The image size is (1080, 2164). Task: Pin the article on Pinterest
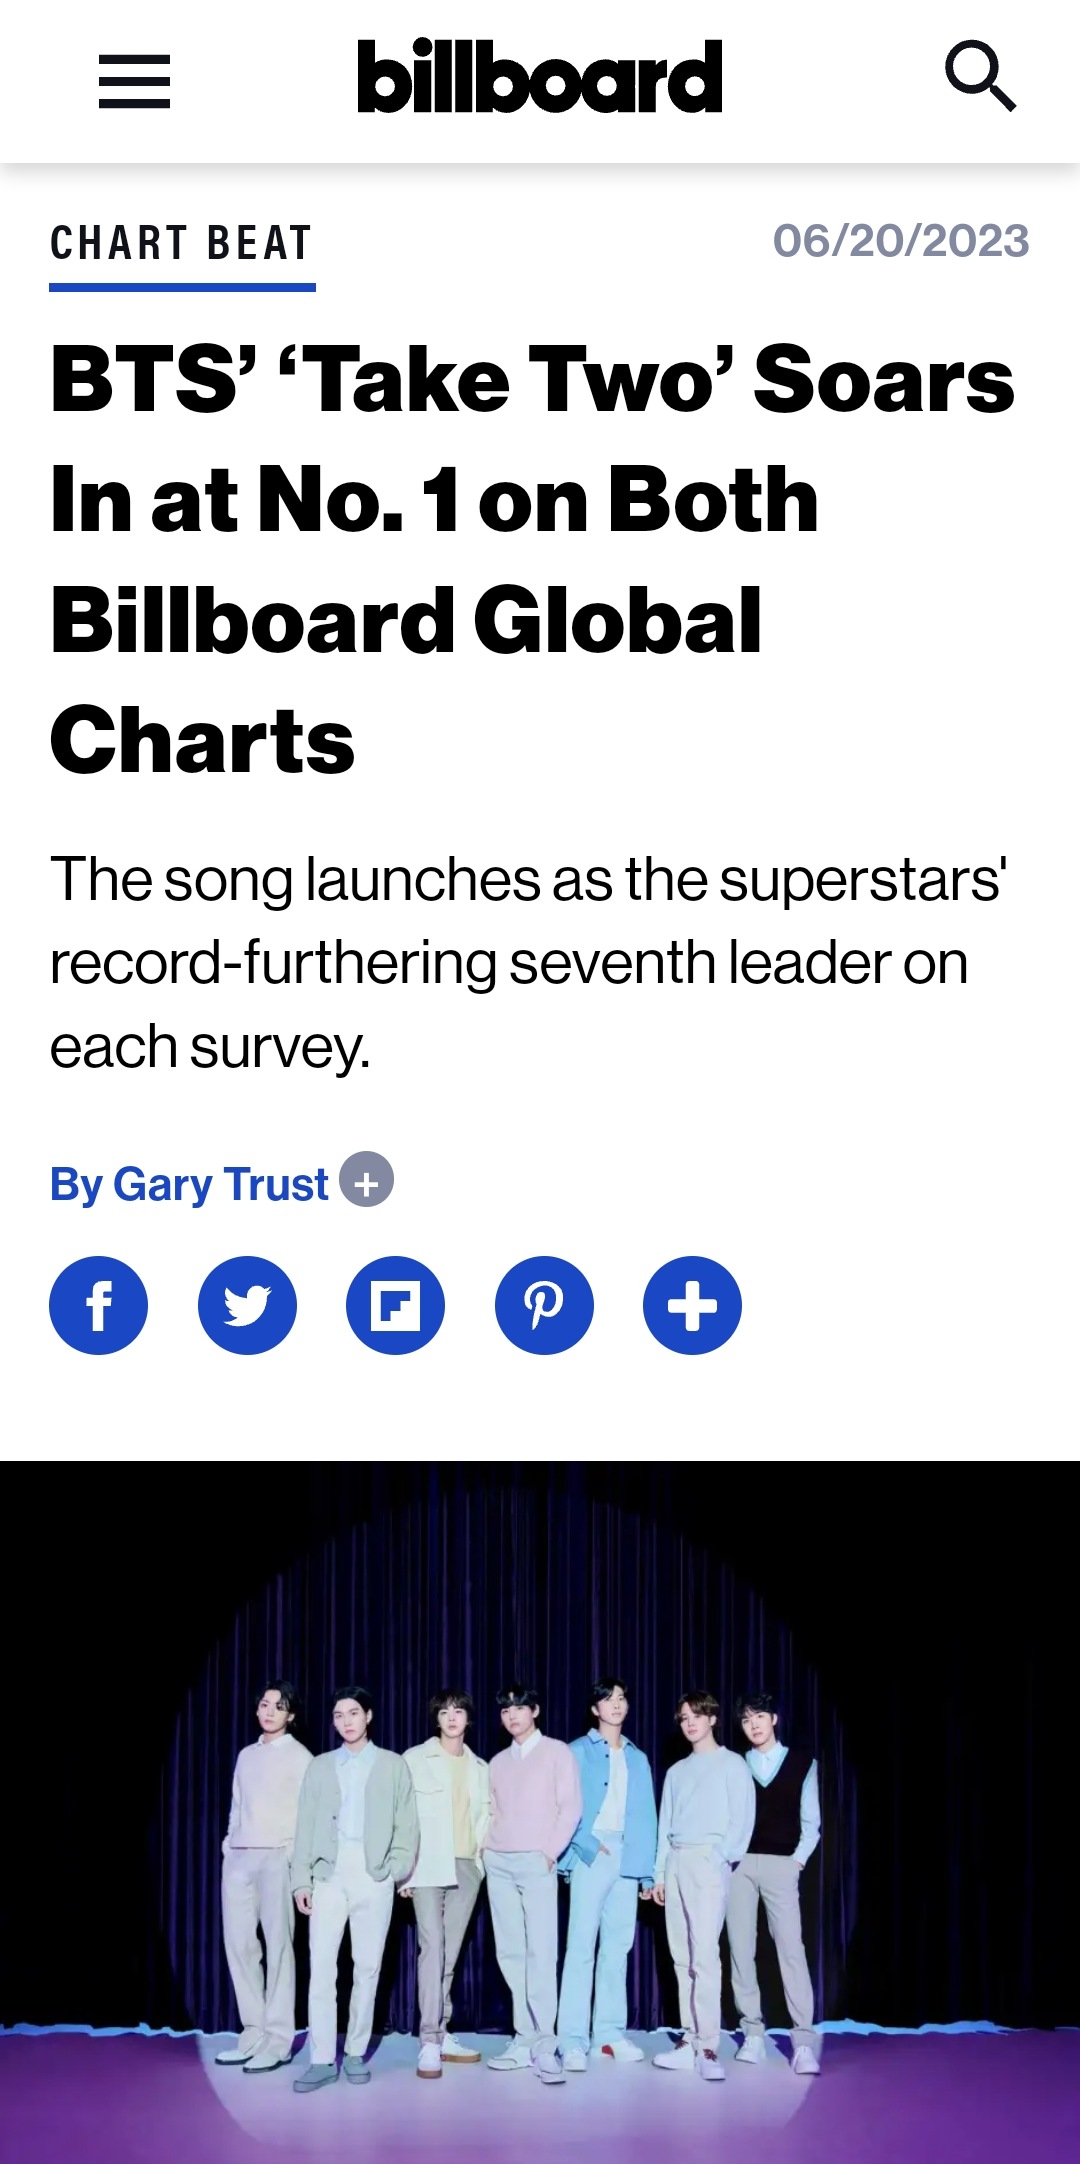pos(544,1305)
